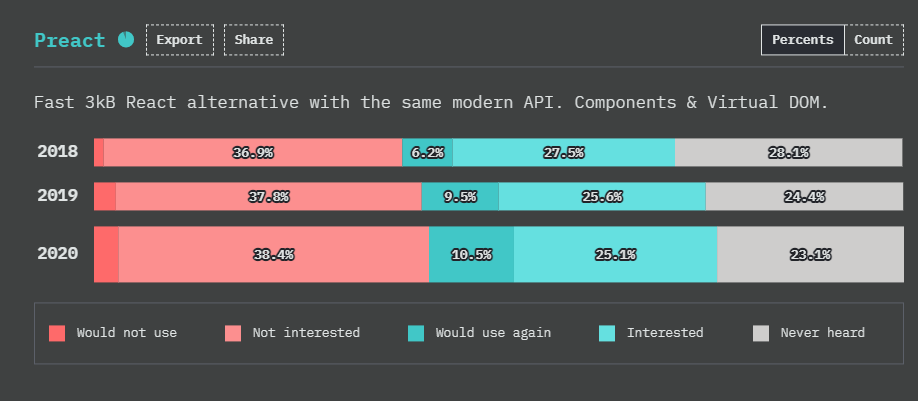
Task: Click the 2019 Interested 25.6% segment
Action: coord(602,196)
